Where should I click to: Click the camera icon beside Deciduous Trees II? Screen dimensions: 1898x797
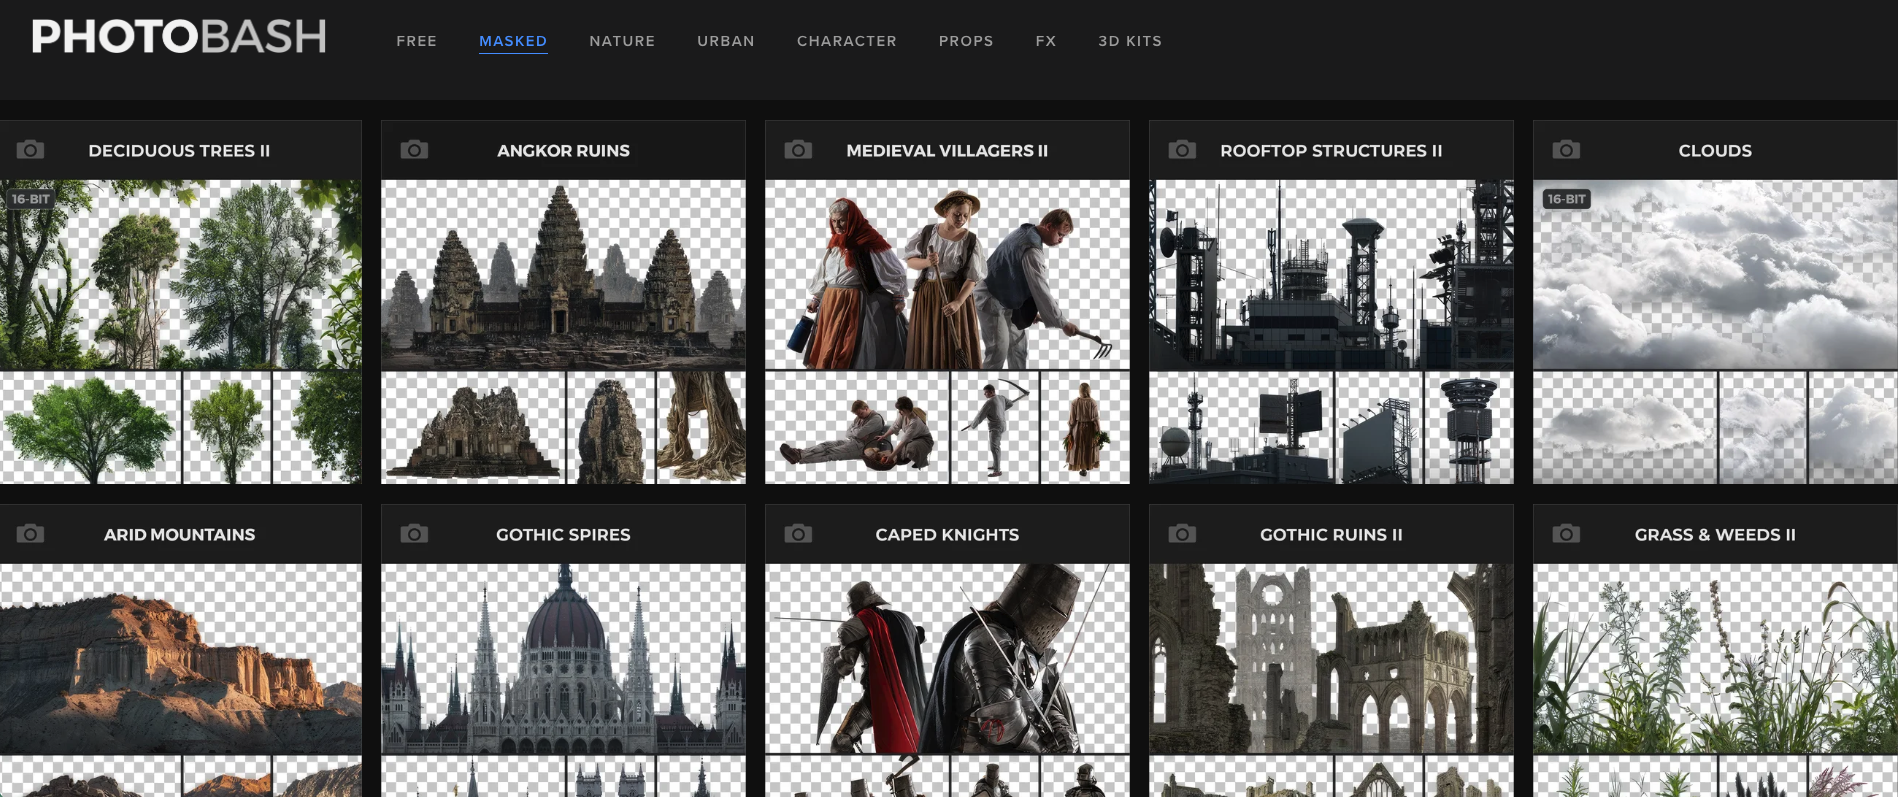30,150
